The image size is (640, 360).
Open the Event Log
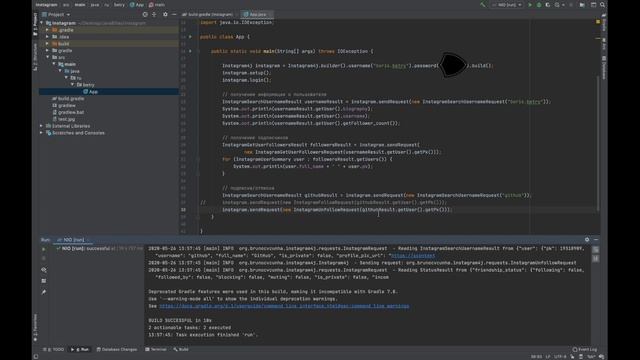[x=584, y=349]
